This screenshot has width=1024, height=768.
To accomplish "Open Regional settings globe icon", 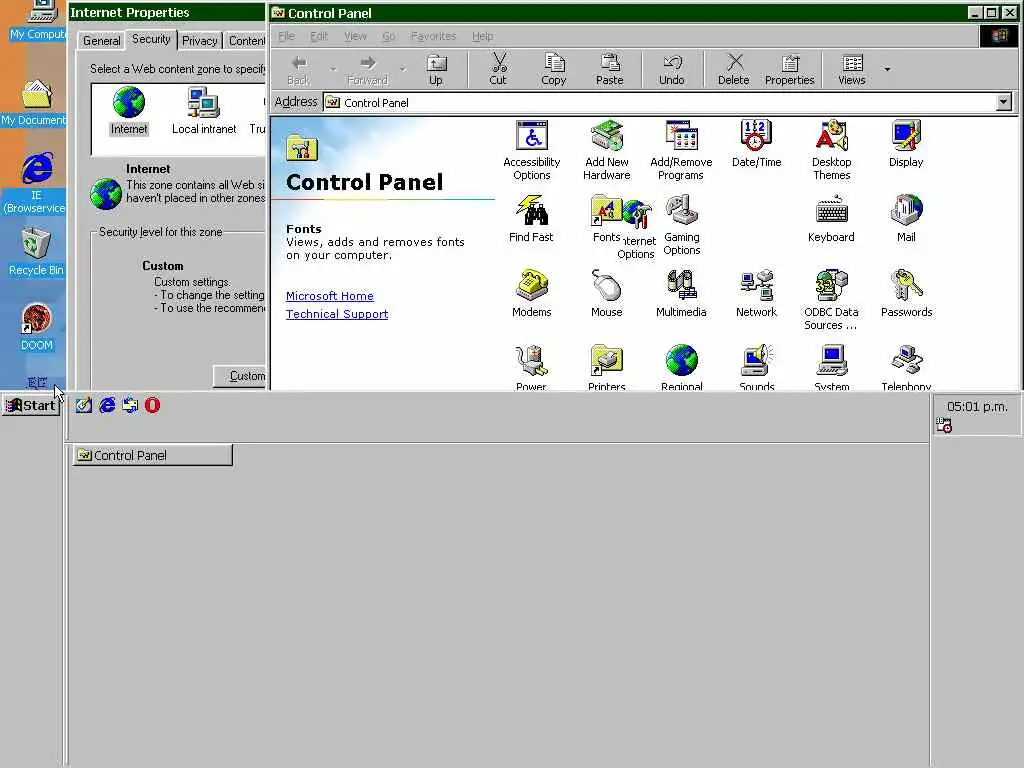I will click(x=682, y=367).
